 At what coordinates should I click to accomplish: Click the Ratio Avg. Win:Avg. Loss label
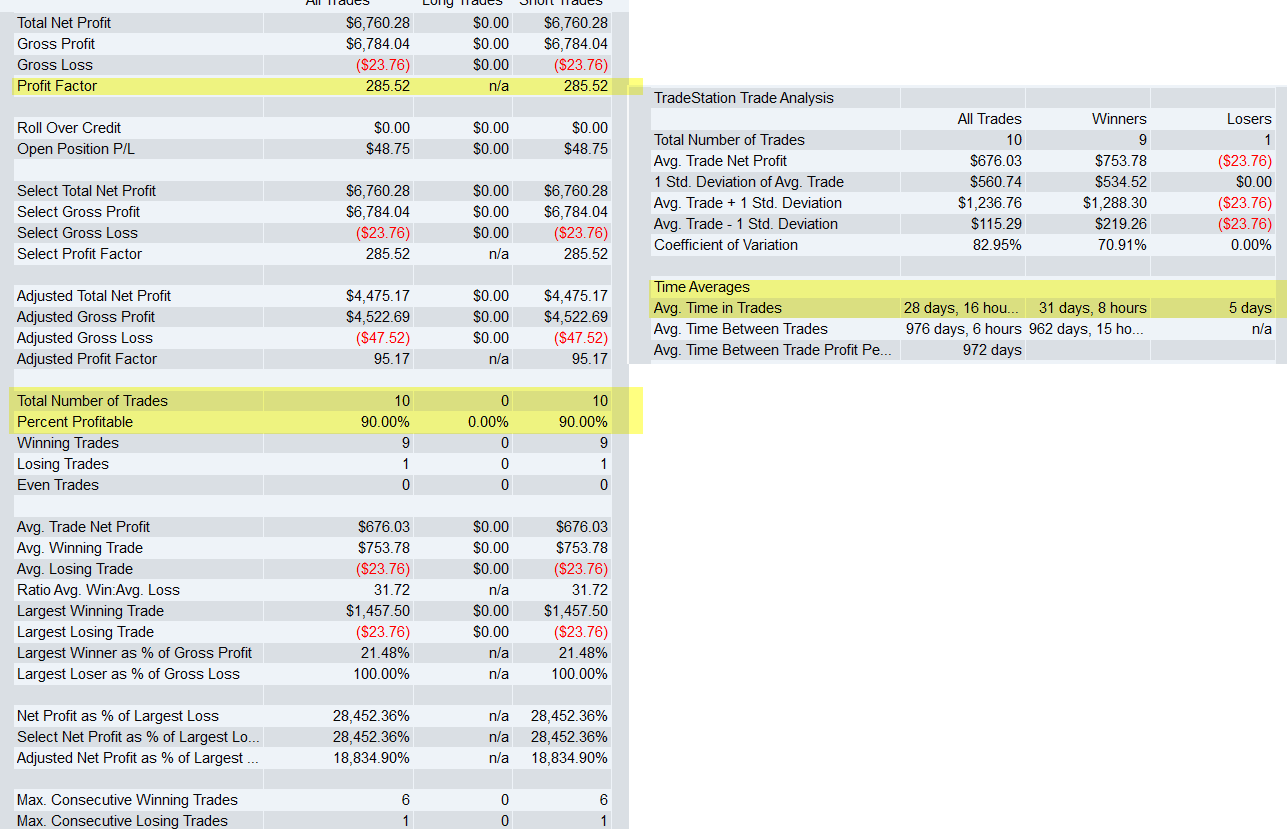(x=98, y=590)
